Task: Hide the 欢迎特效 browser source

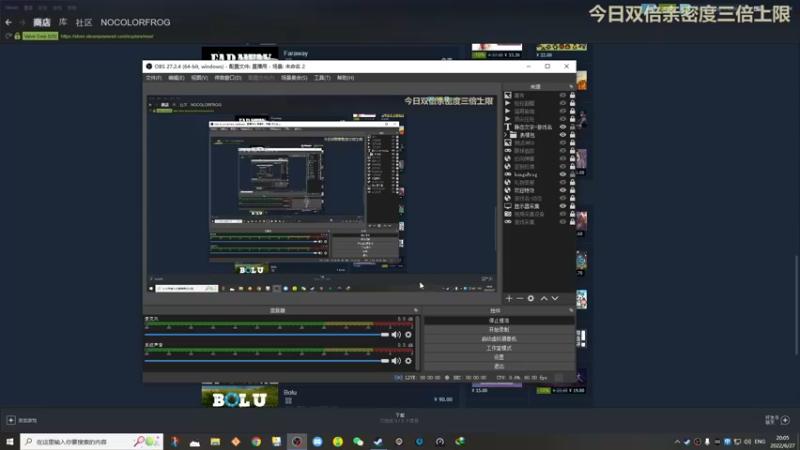Action: (x=563, y=190)
